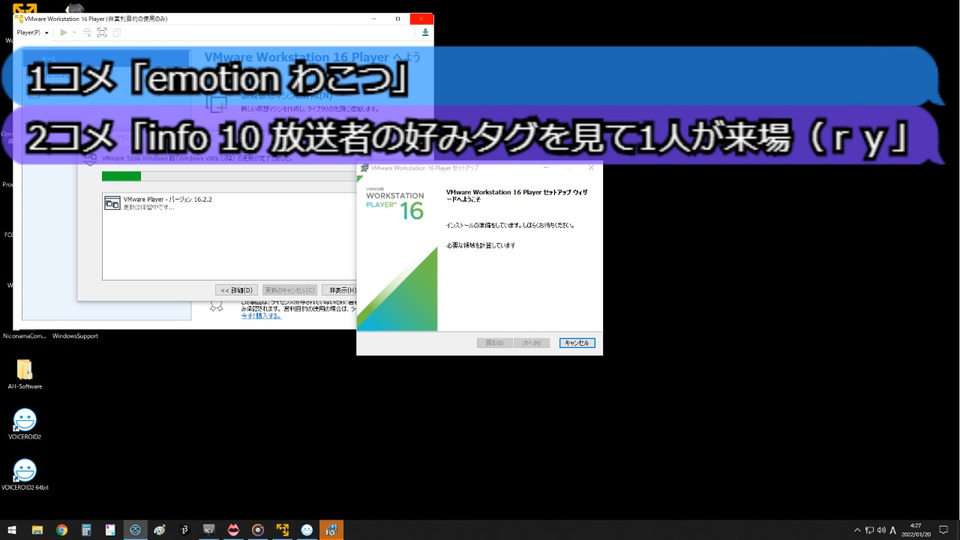Toggle the IME input mode indicator A

coord(893,530)
